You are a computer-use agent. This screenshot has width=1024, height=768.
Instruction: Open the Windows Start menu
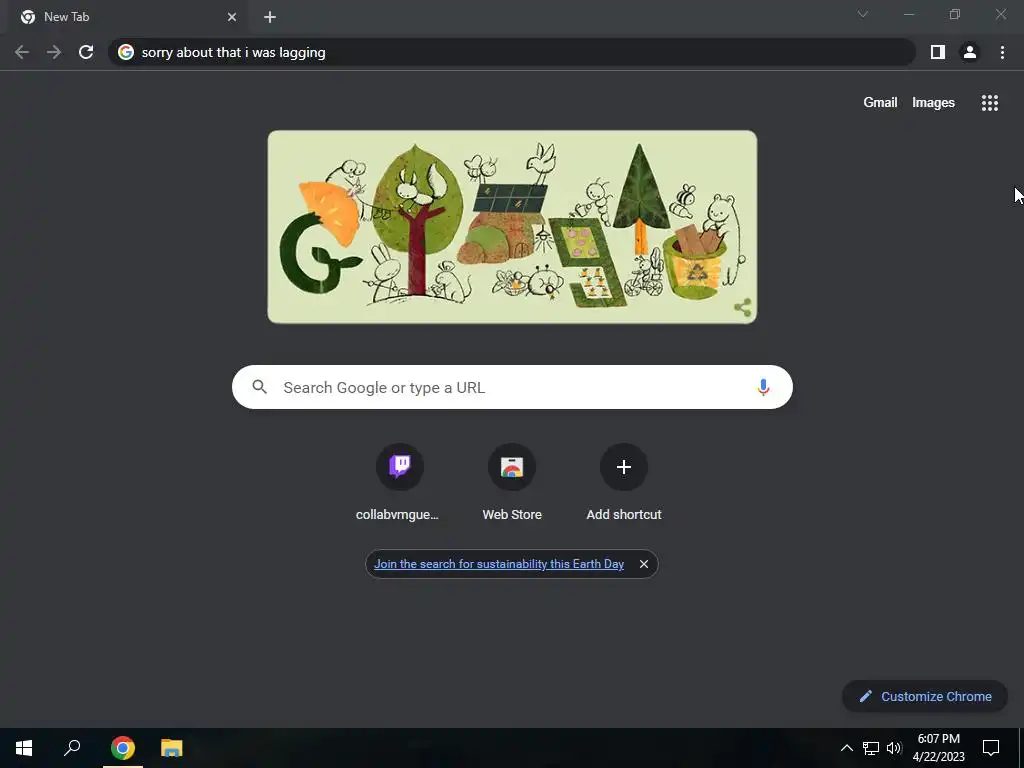(24, 748)
